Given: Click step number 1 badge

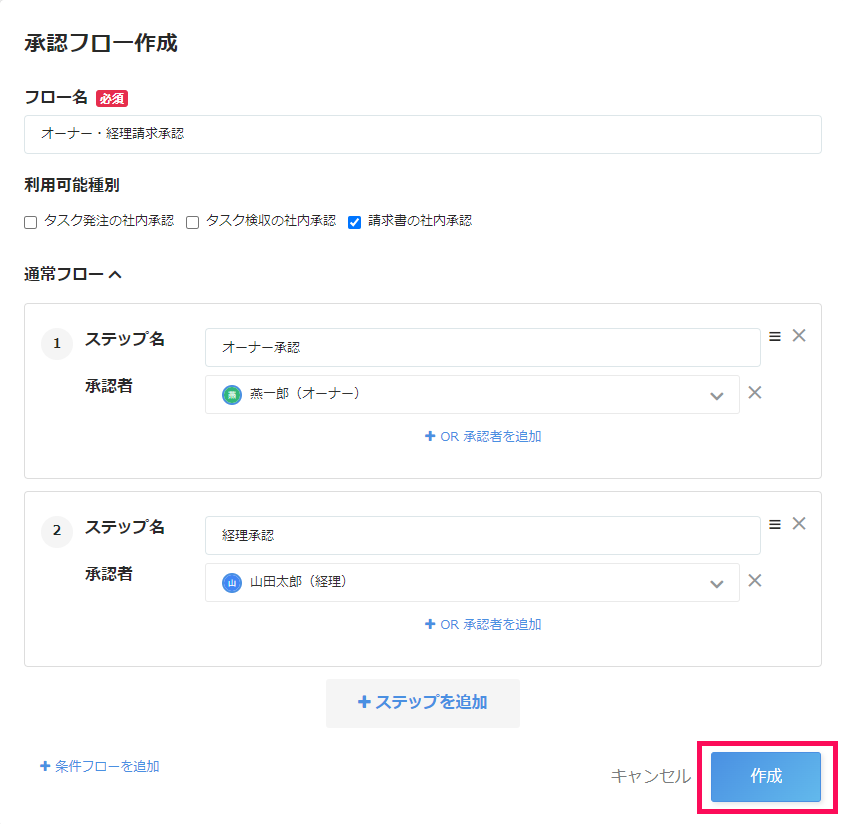Looking at the screenshot, I should click(x=57, y=343).
